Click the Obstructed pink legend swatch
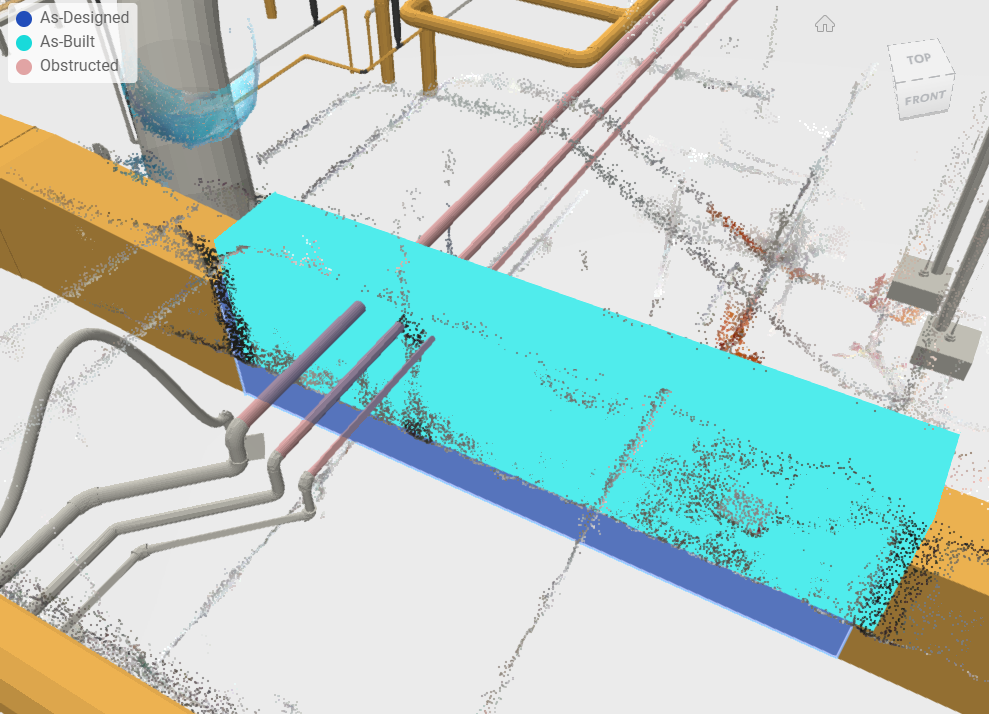This screenshot has height=714, width=989. (x=24, y=66)
